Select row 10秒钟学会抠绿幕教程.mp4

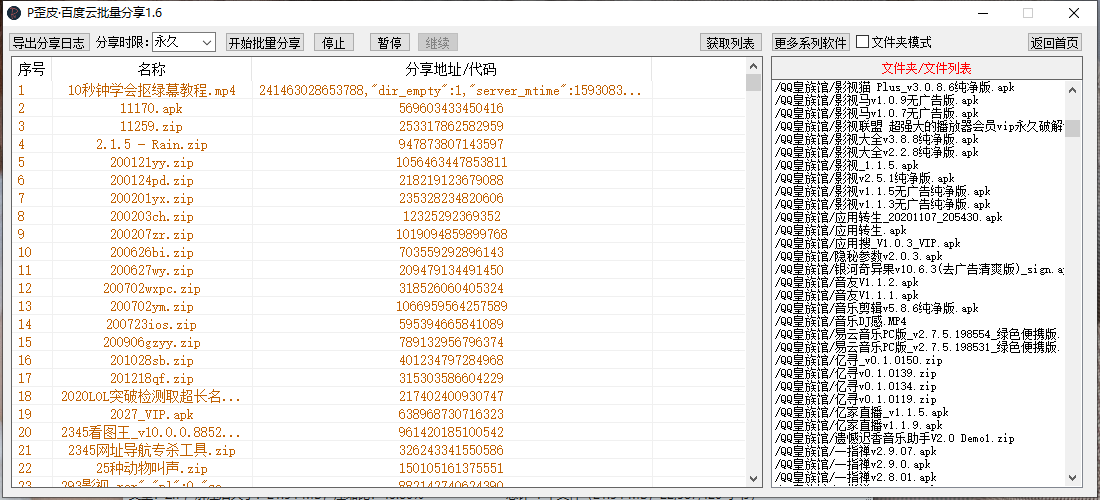(379, 90)
